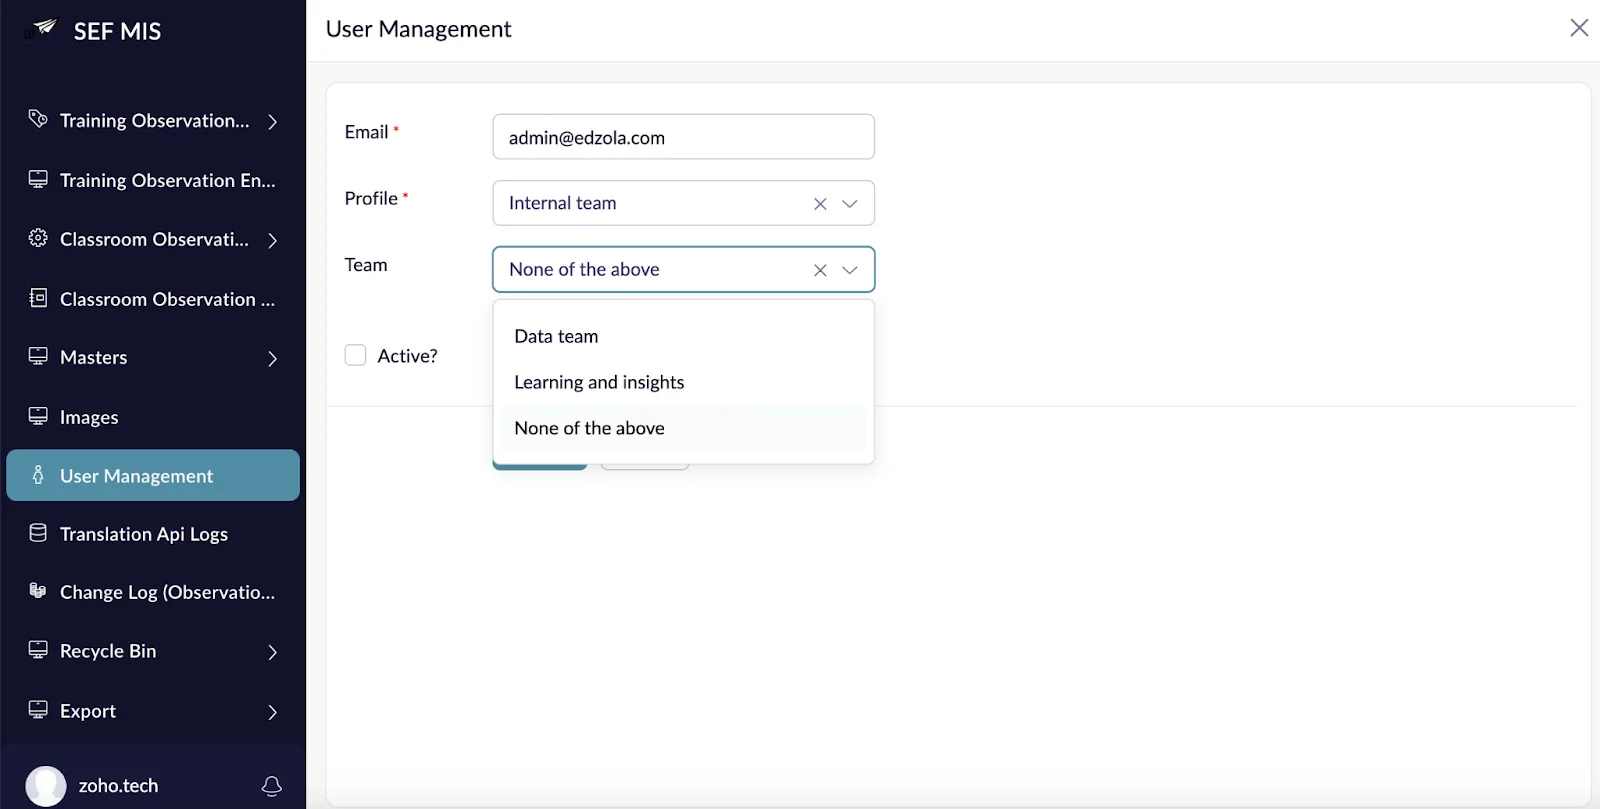Open Classroom Observation ... menu item
This screenshot has height=809, width=1600.
click(x=153, y=299)
